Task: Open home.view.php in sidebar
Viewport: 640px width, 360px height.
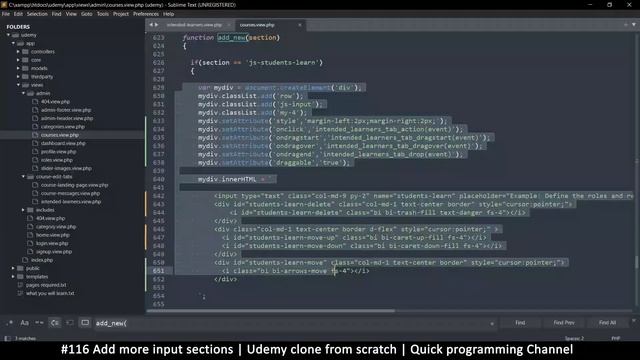Action: pos(53,235)
